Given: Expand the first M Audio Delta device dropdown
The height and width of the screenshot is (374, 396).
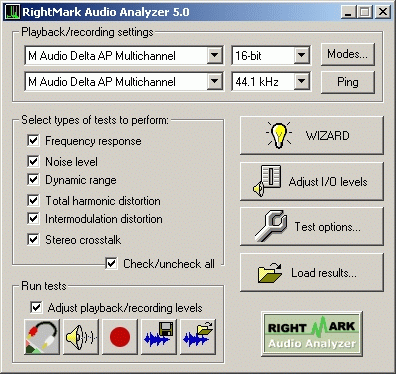Looking at the screenshot, I should click(x=215, y=55).
